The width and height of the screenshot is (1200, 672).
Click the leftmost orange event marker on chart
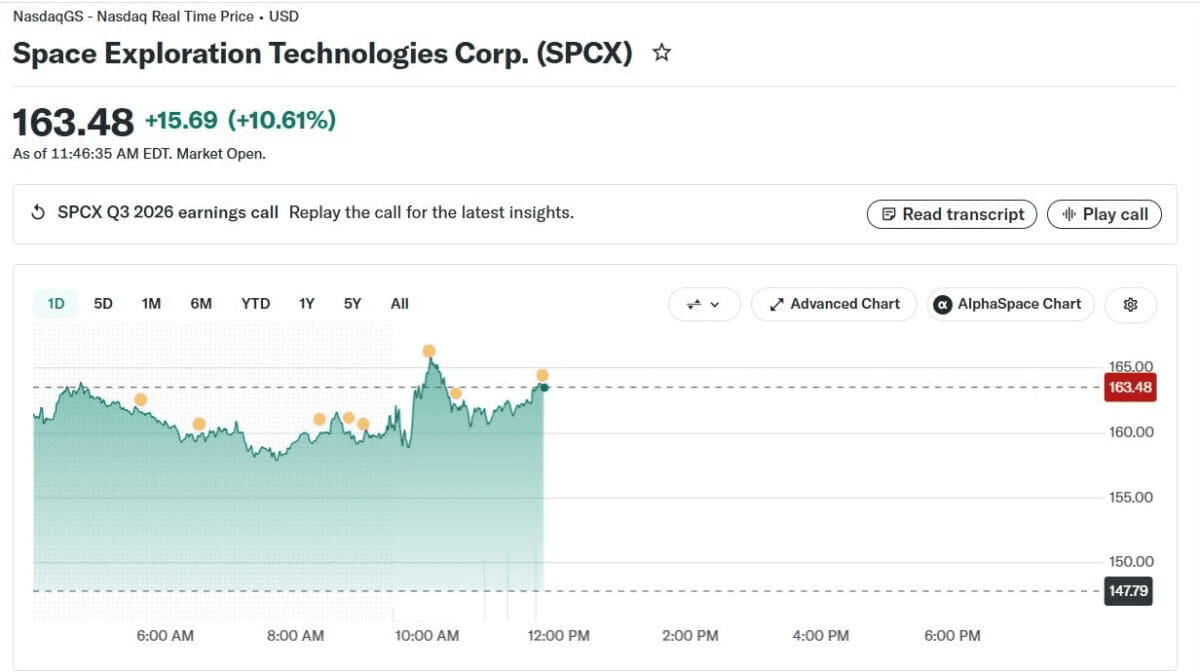click(141, 400)
